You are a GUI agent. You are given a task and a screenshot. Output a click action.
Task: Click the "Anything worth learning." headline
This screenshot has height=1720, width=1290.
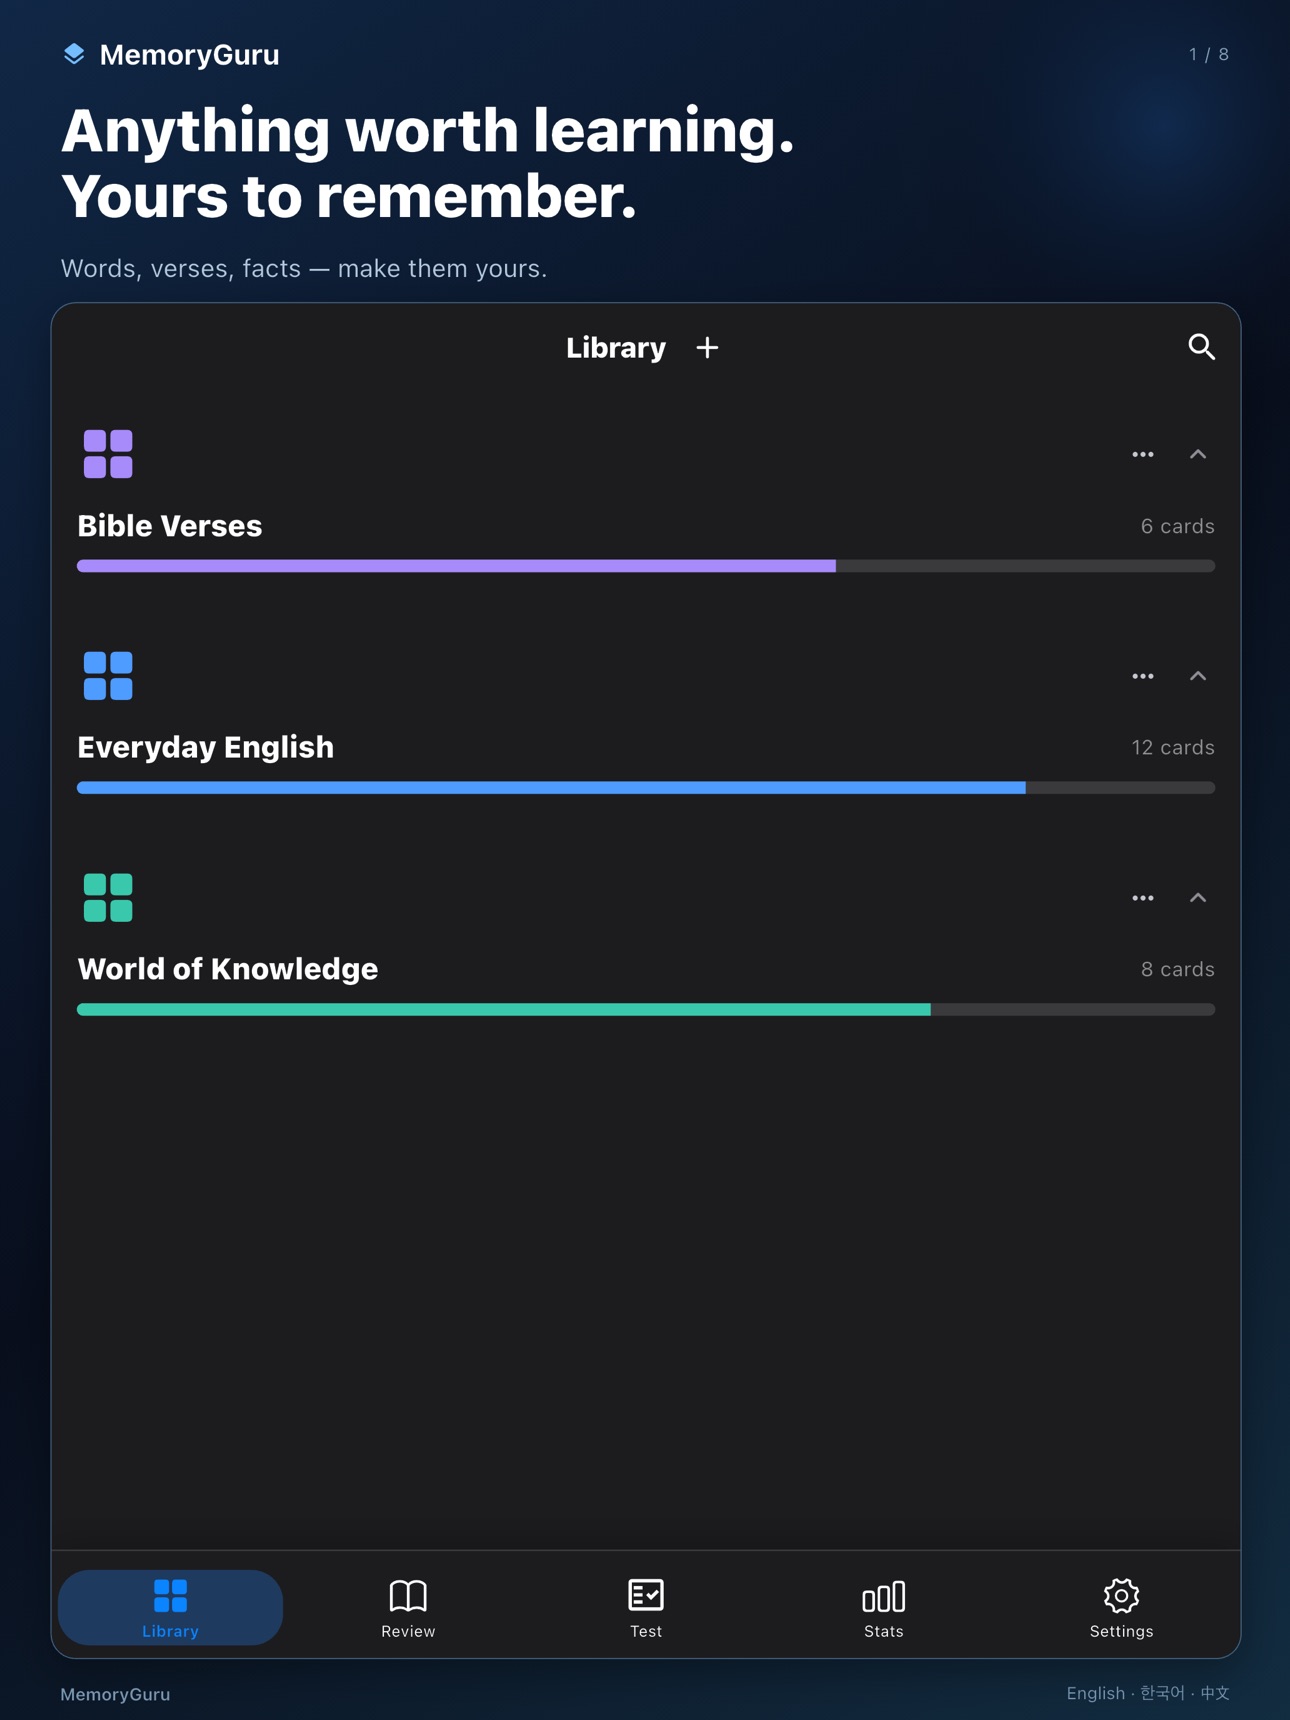coord(428,131)
